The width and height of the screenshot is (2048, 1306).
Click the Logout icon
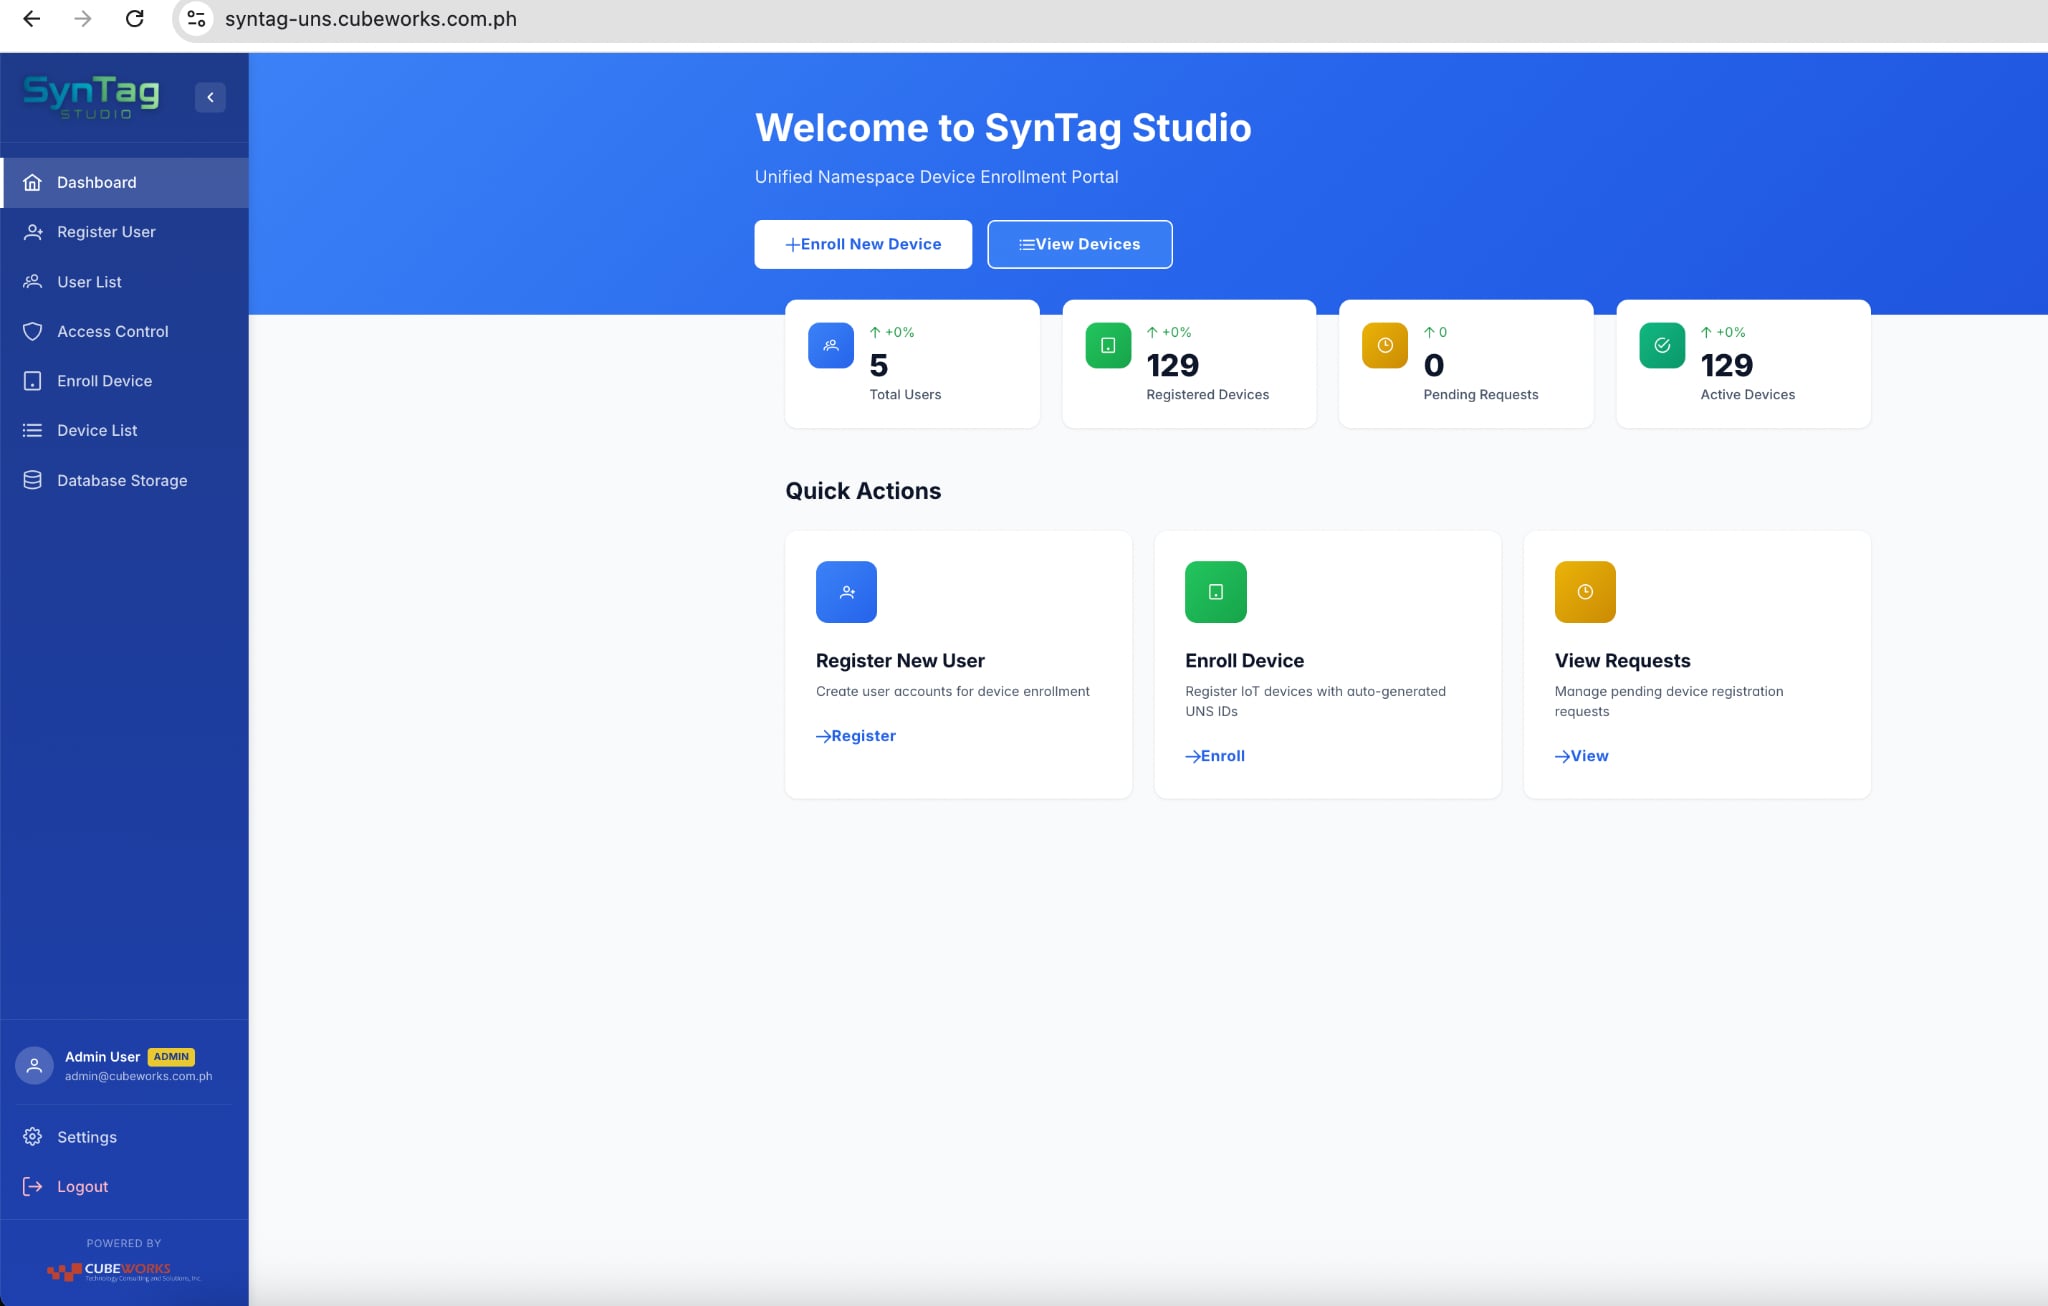coord(31,1186)
